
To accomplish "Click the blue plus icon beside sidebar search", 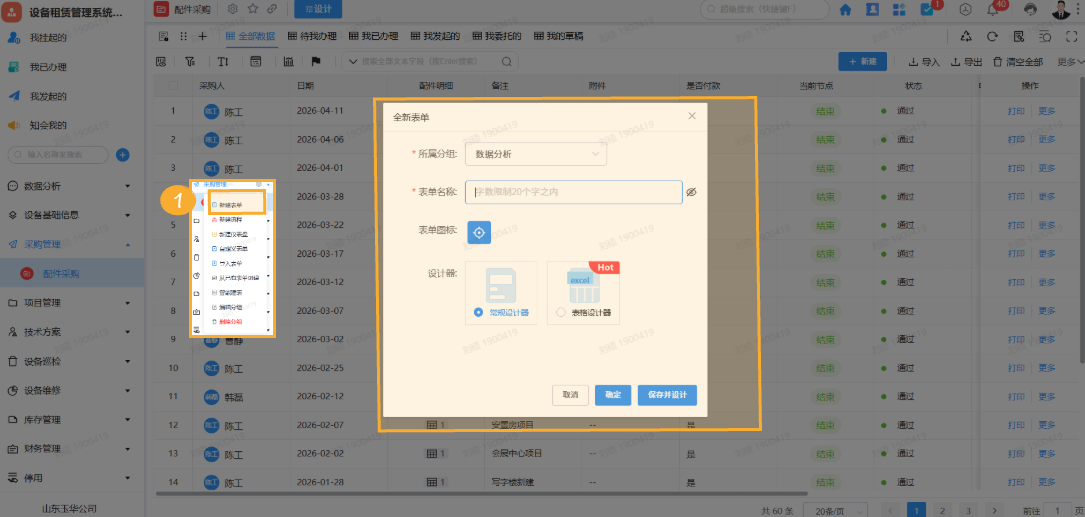I will pyautogui.click(x=123, y=154).
